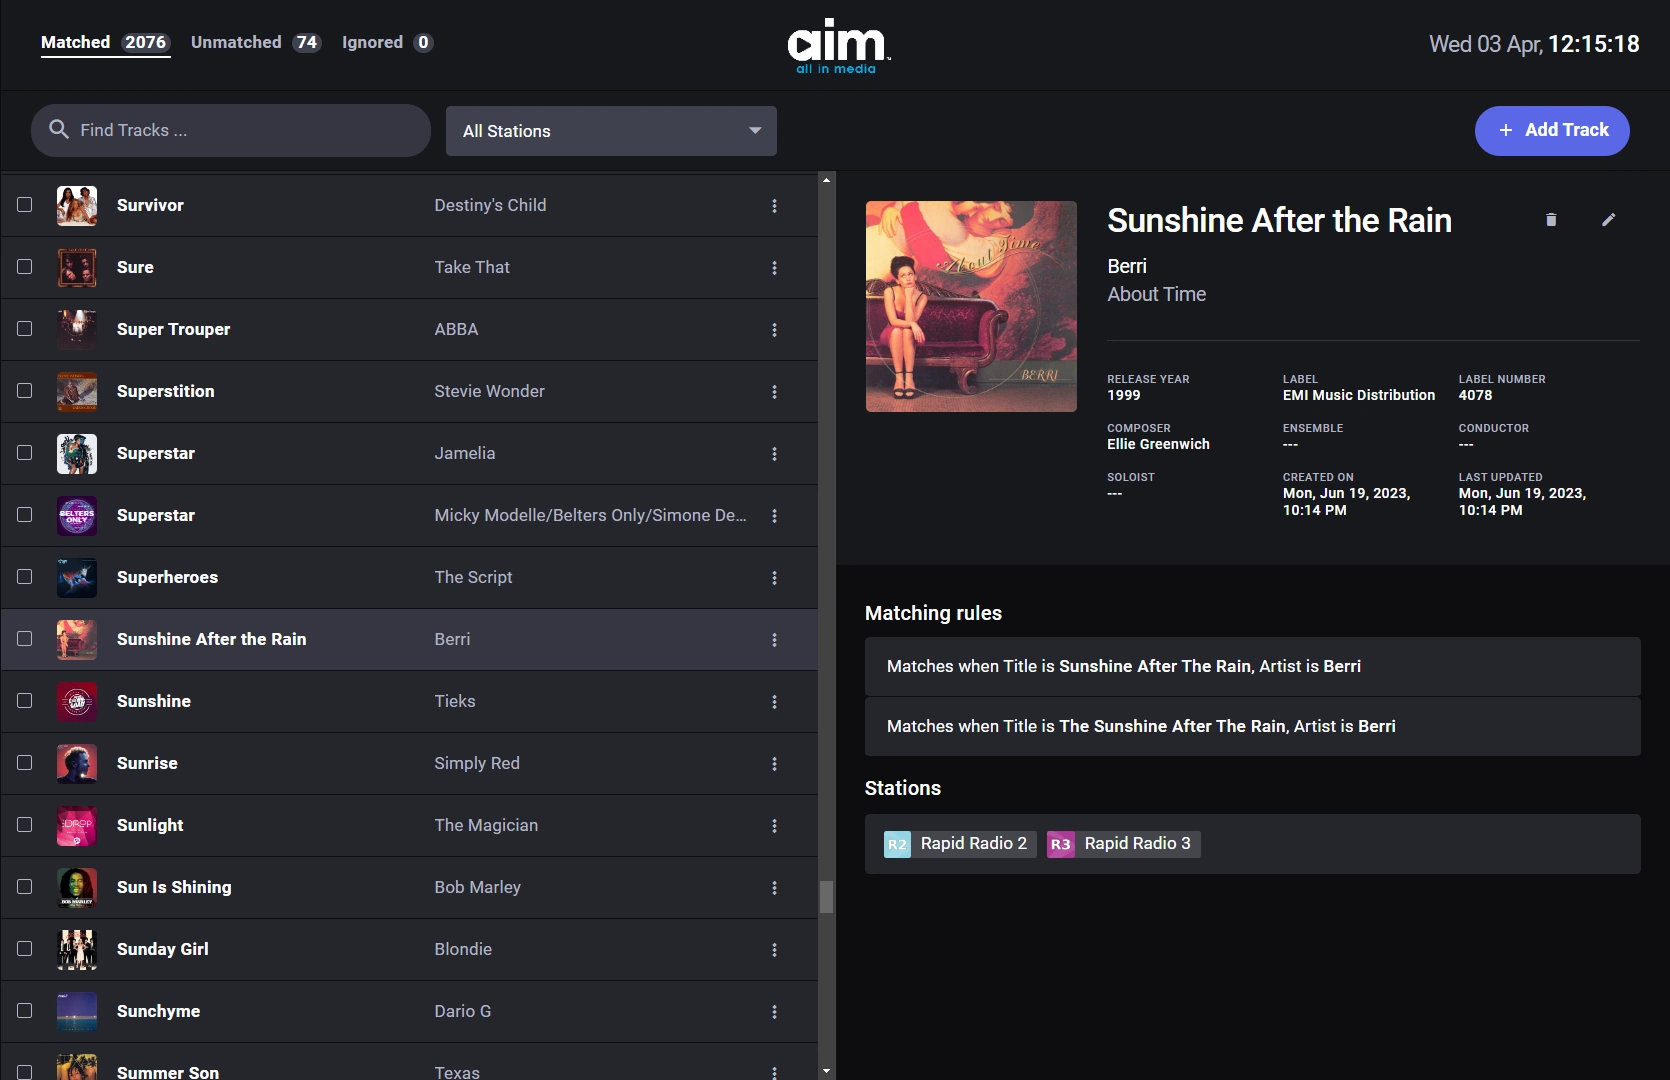Open the more options menu for Sun Is Shining
The image size is (1670, 1080).
tap(774, 888)
